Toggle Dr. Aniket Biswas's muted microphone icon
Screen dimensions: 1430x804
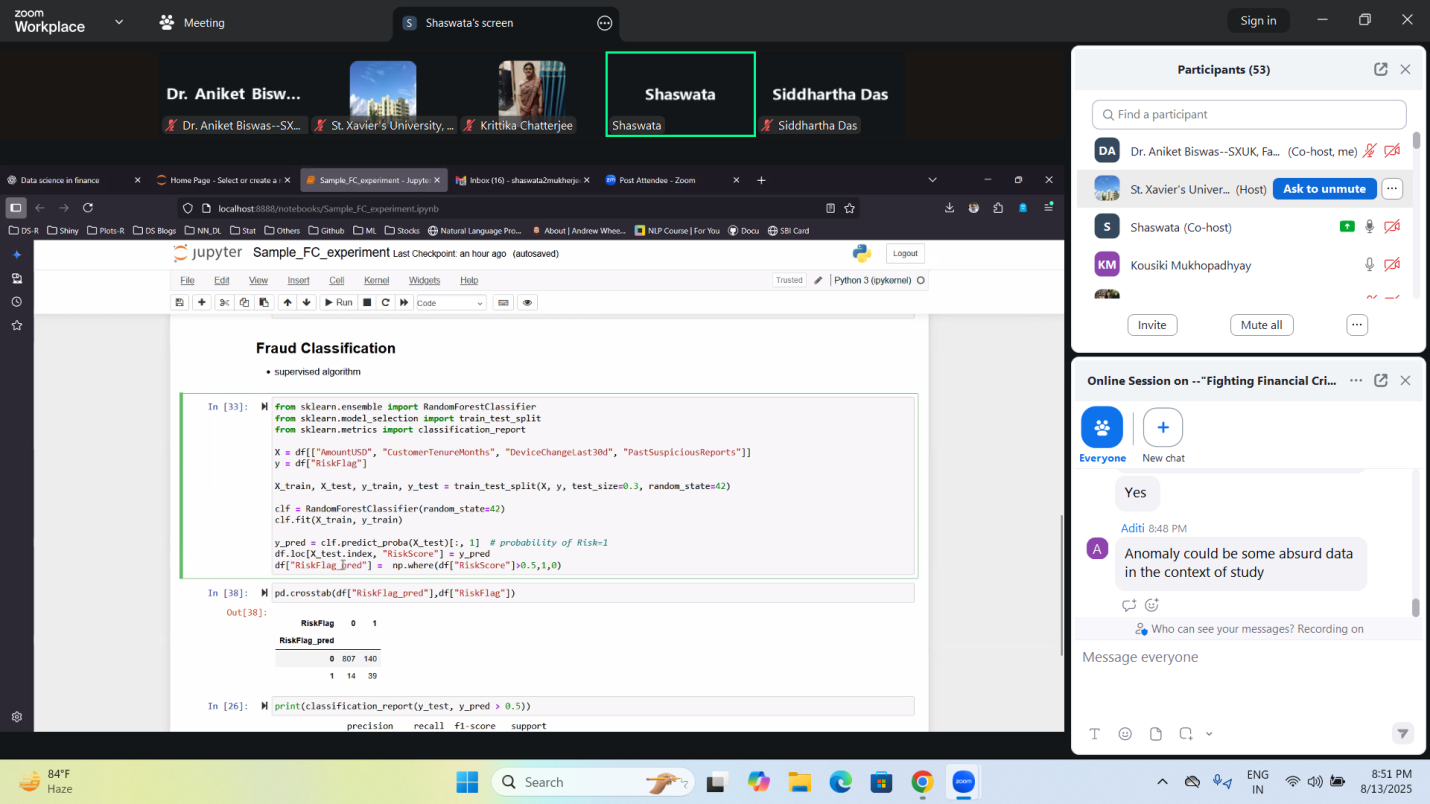(x=1370, y=151)
